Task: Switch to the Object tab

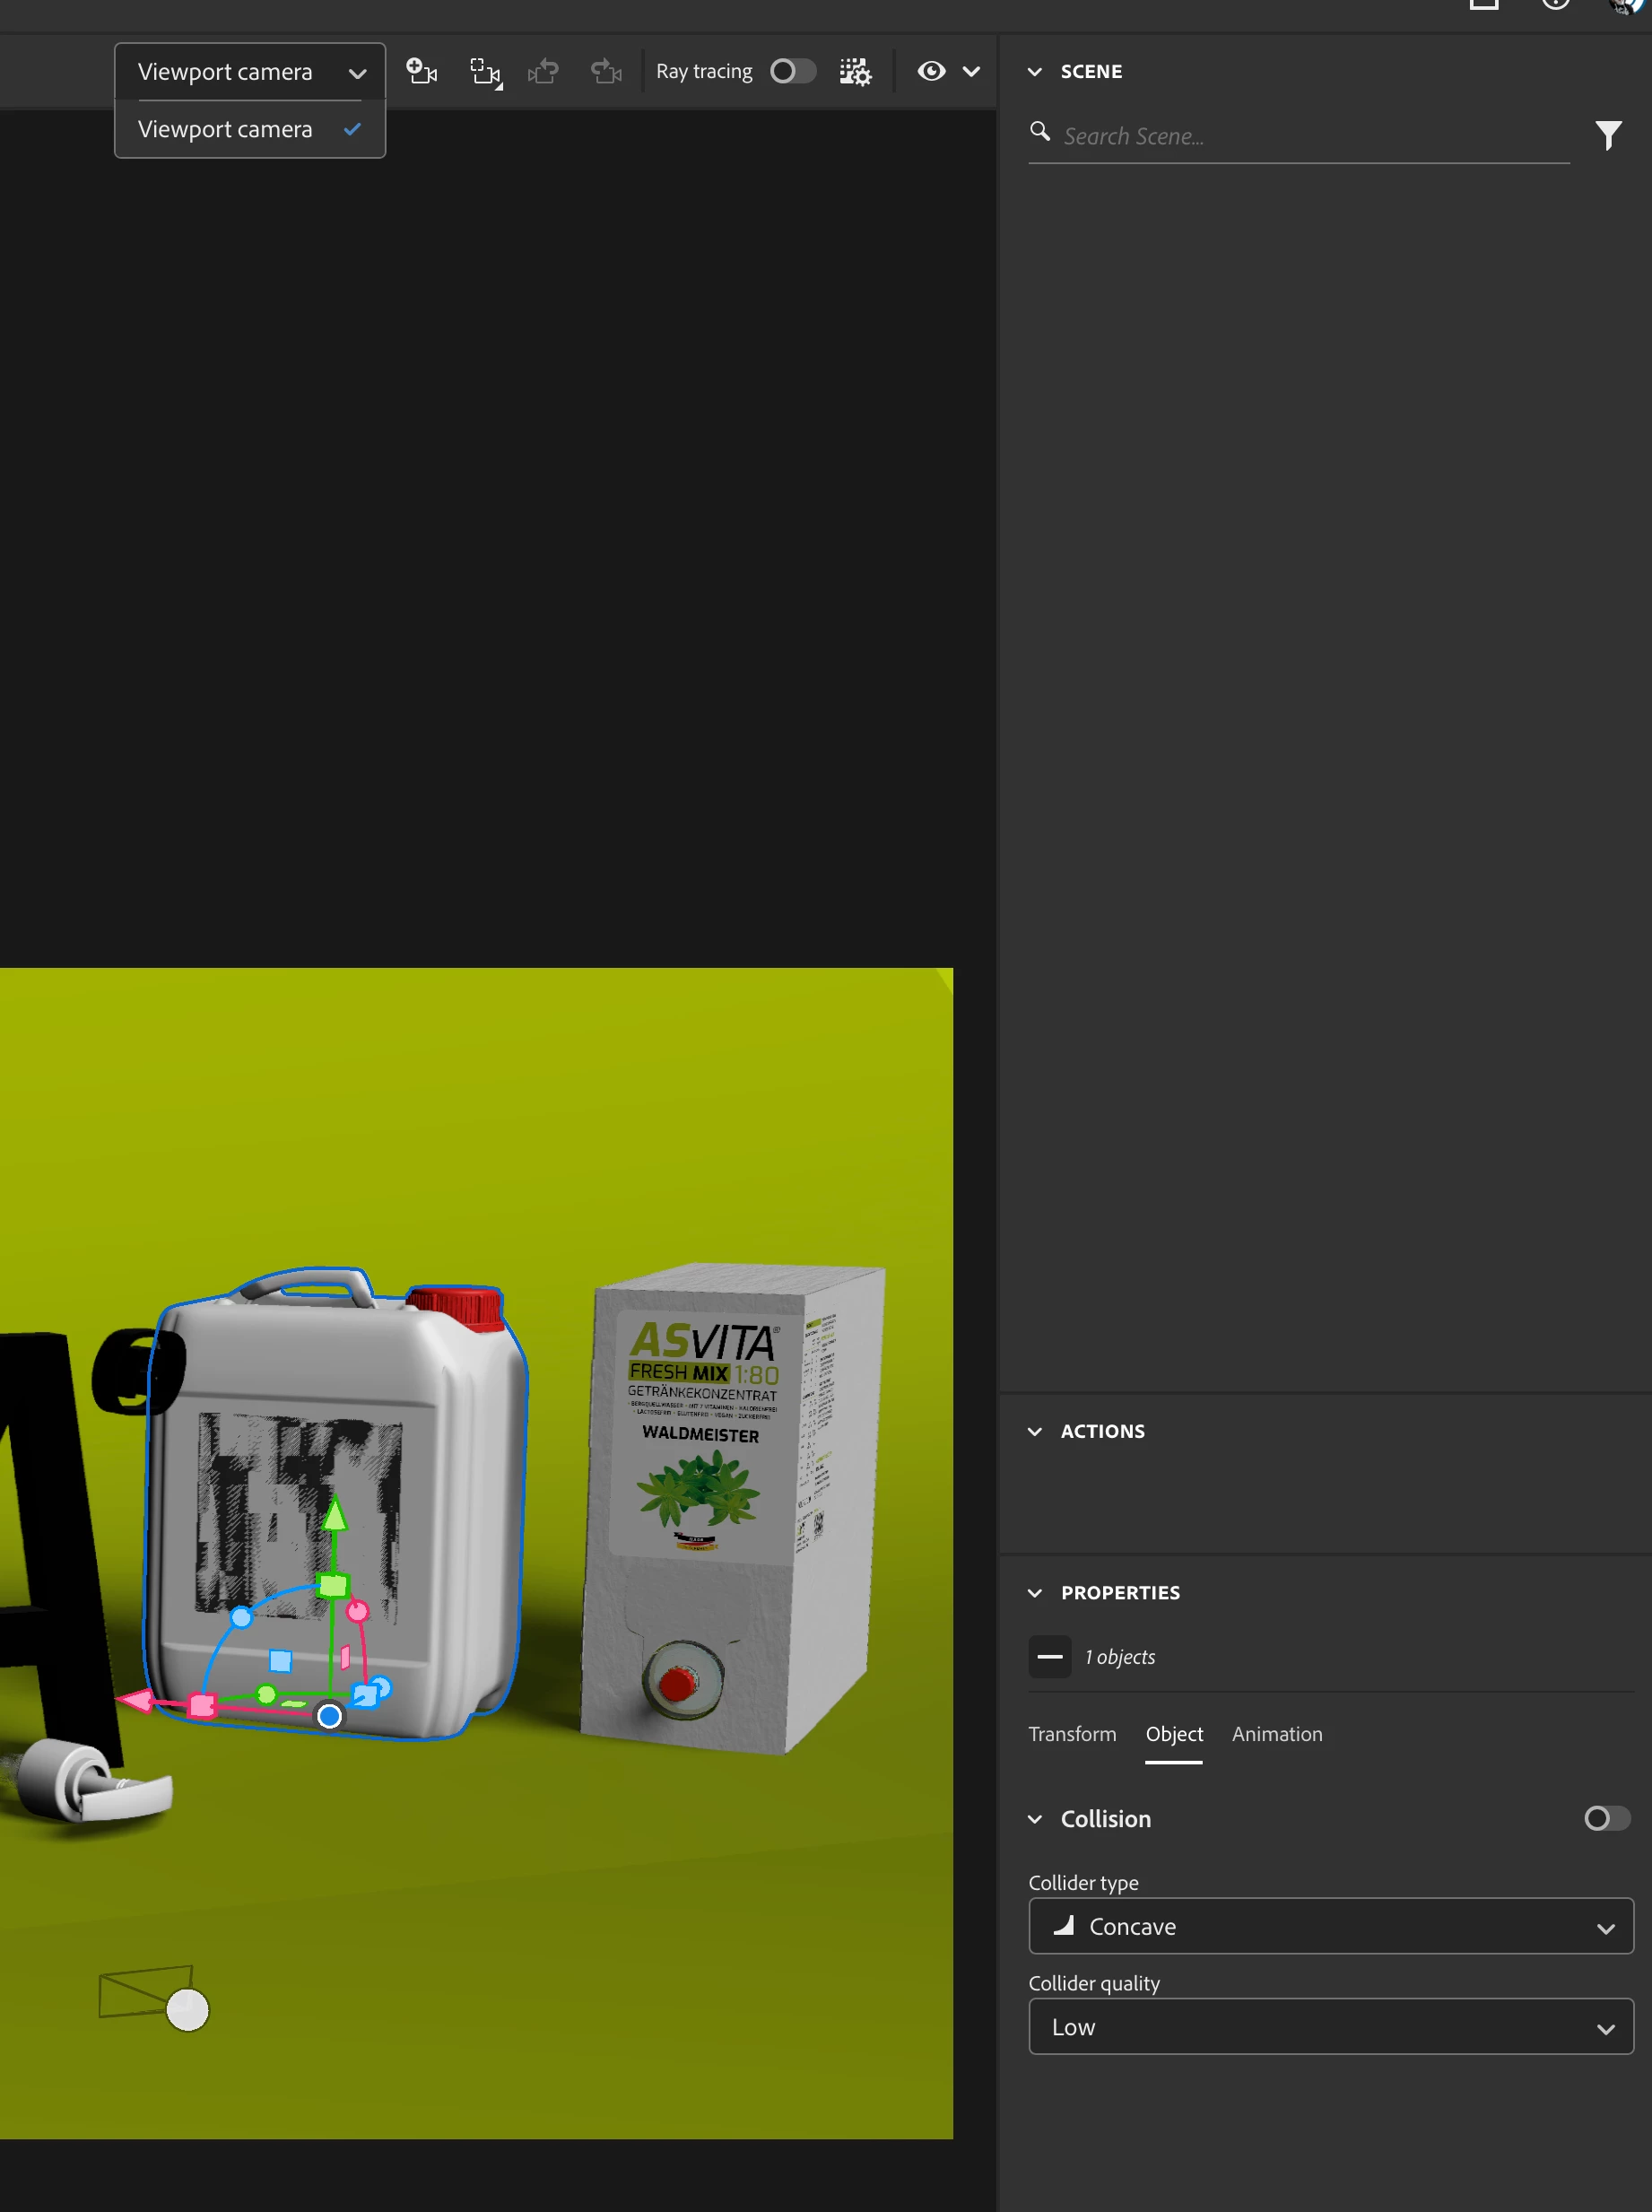Action: tap(1174, 1734)
